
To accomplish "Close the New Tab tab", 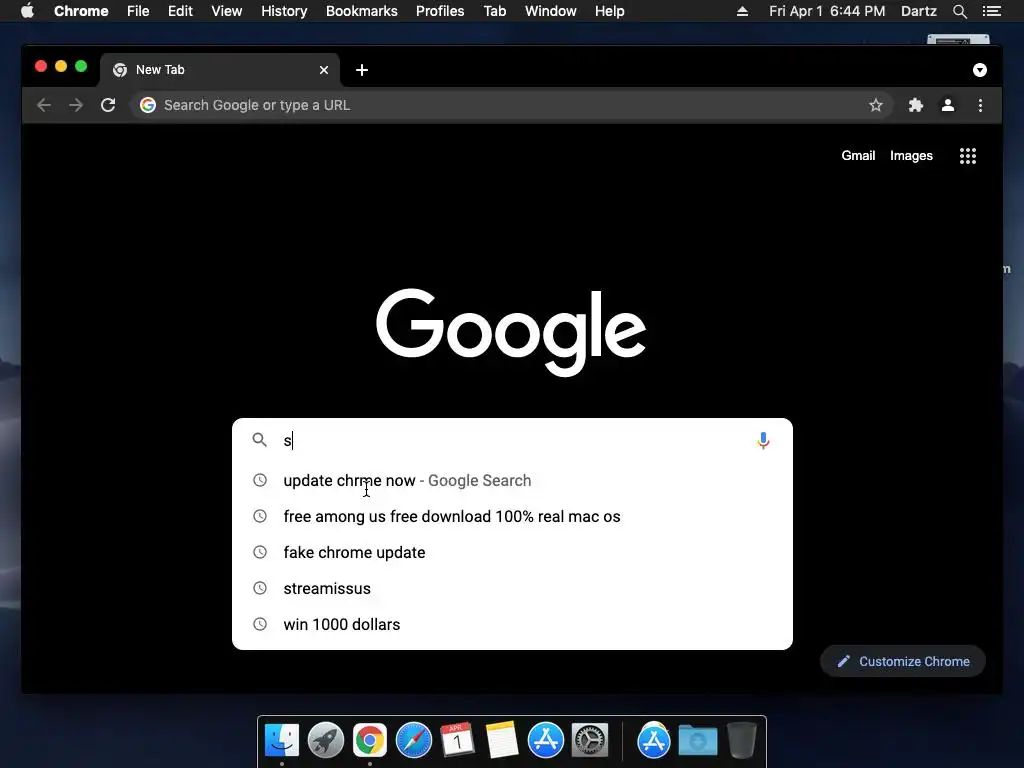I will [324, 70].
